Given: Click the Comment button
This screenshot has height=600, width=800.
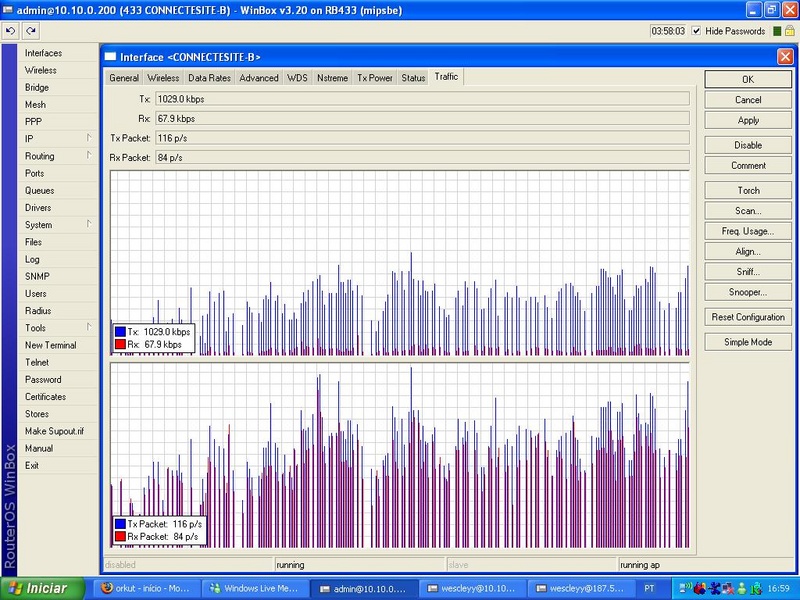Looking at the screenshot, I should pos(748,165).
